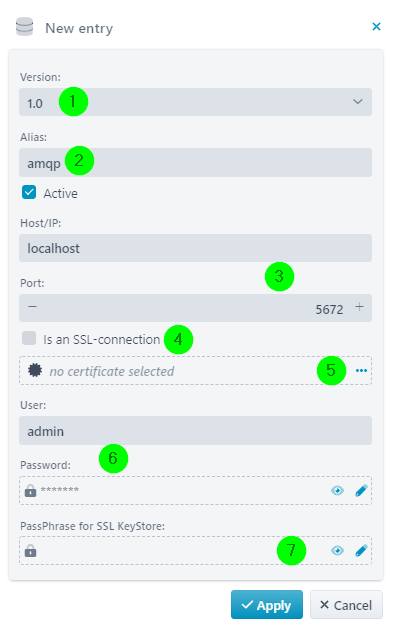
Task: Click the Alias field containing amqp
Action: tap(195, 162)
